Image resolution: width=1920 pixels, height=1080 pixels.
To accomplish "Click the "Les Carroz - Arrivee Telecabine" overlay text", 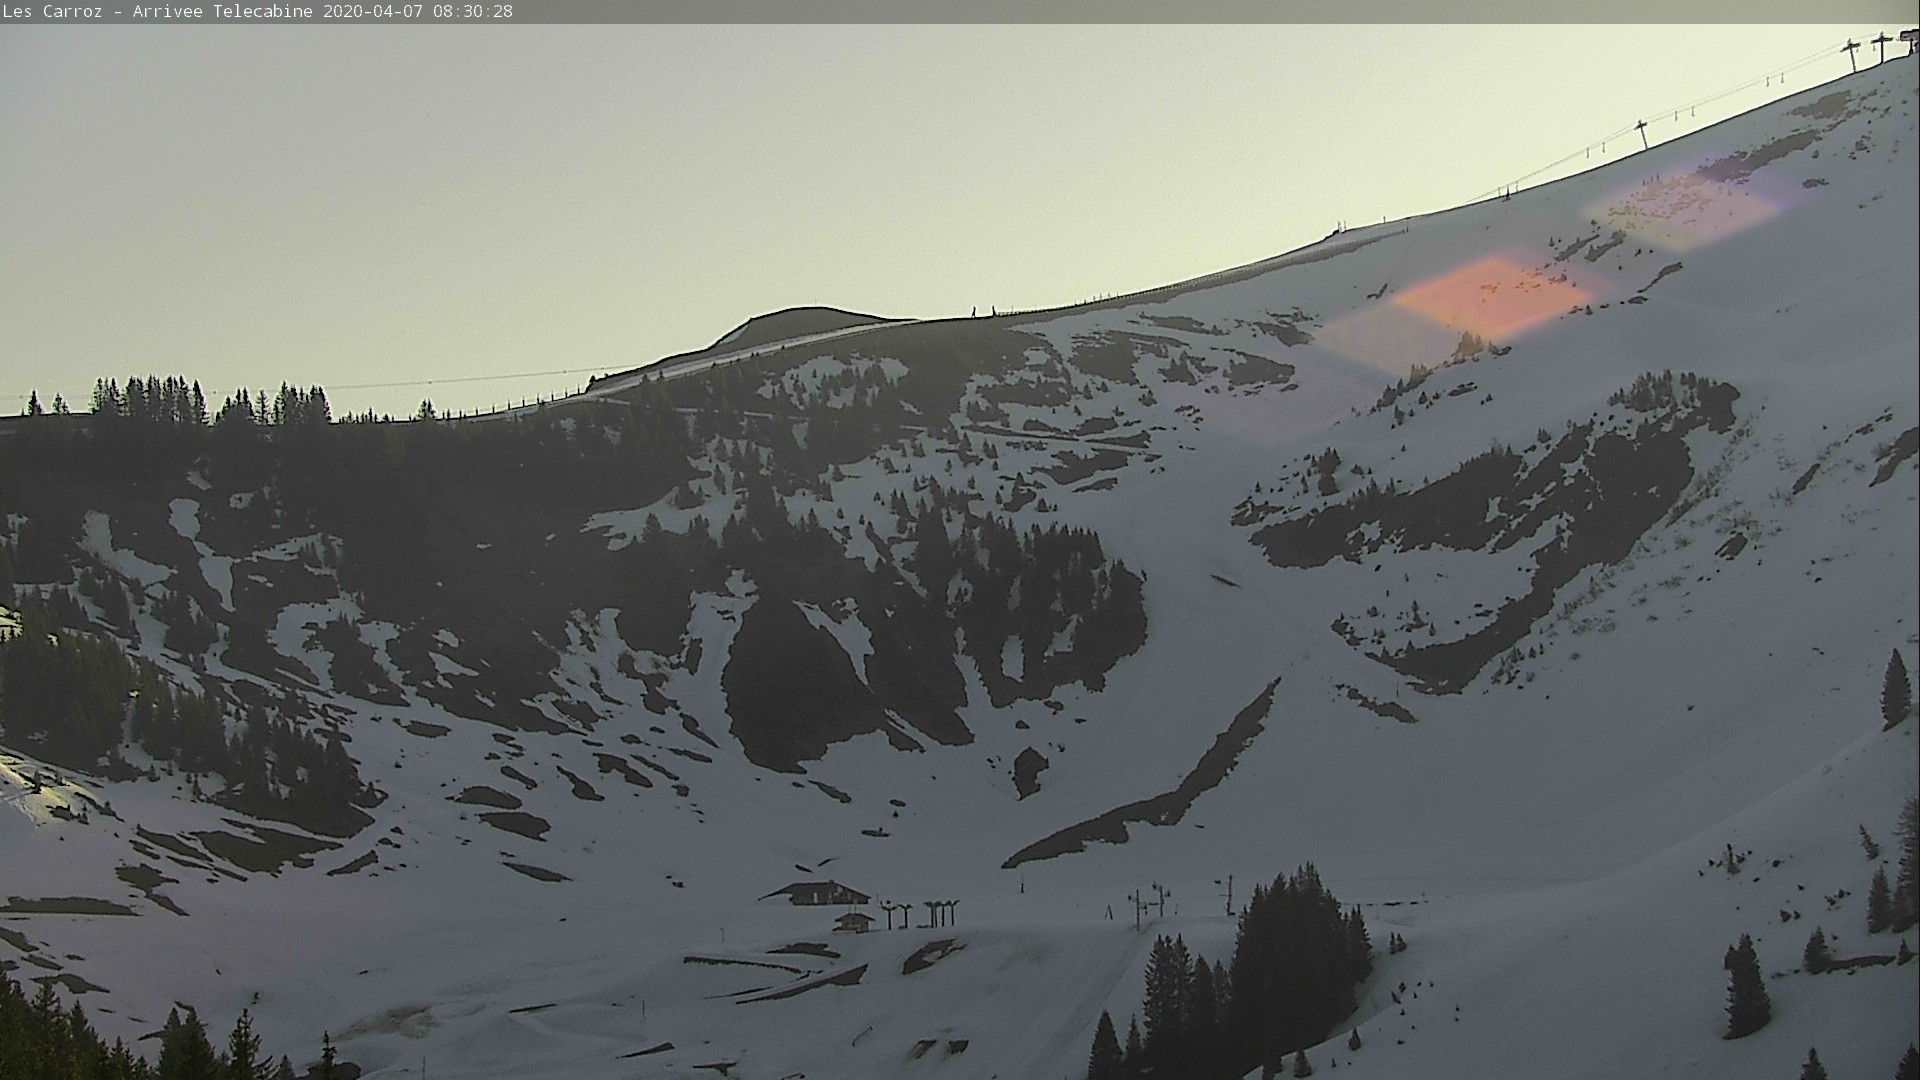I will pyautogui.click(x=159, y=12).
